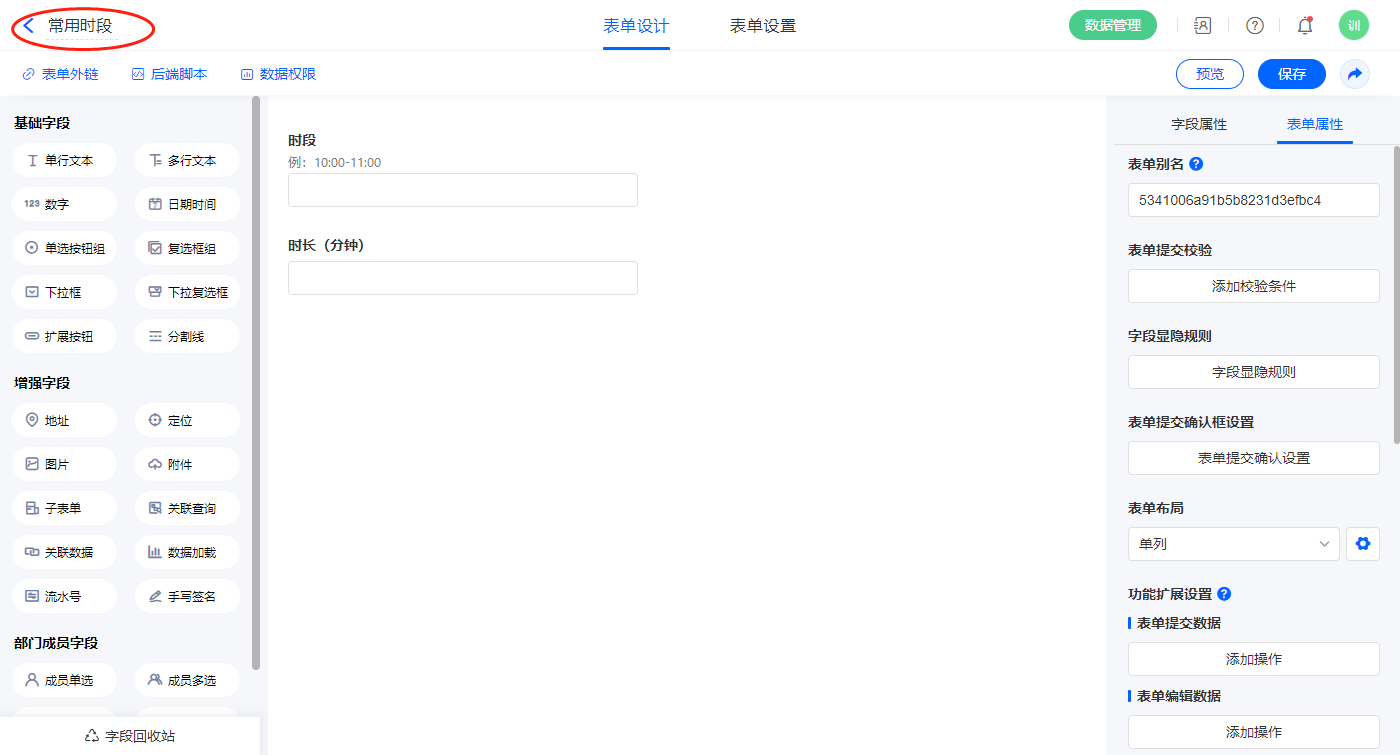
Task: Click the help icon next to 表单别名
Action: point(1196,164)
